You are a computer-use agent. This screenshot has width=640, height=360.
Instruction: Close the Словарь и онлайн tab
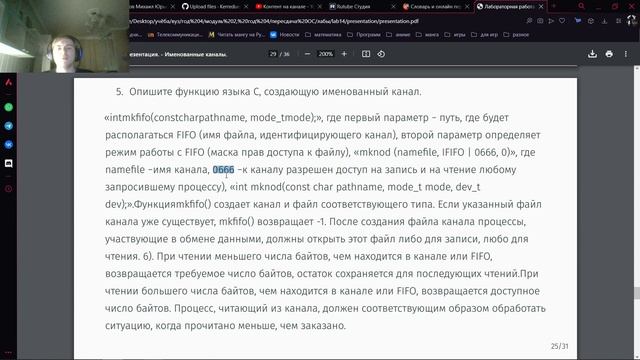point(467,7)
